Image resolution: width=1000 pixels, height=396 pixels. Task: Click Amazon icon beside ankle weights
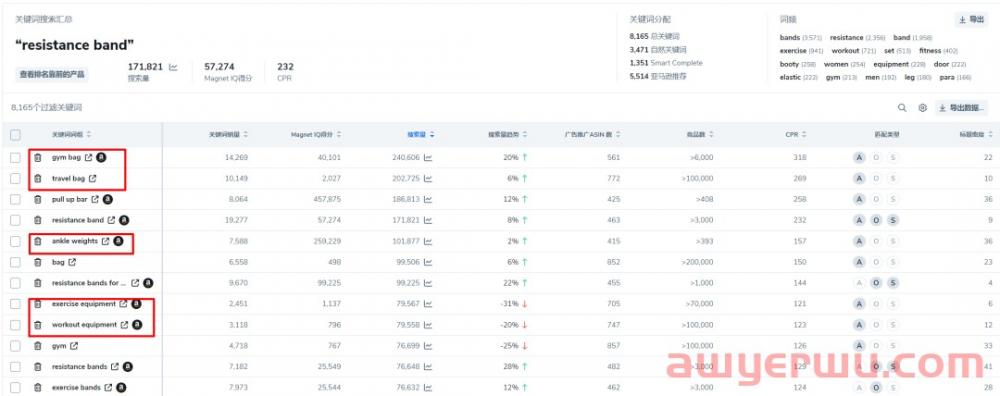118,242
